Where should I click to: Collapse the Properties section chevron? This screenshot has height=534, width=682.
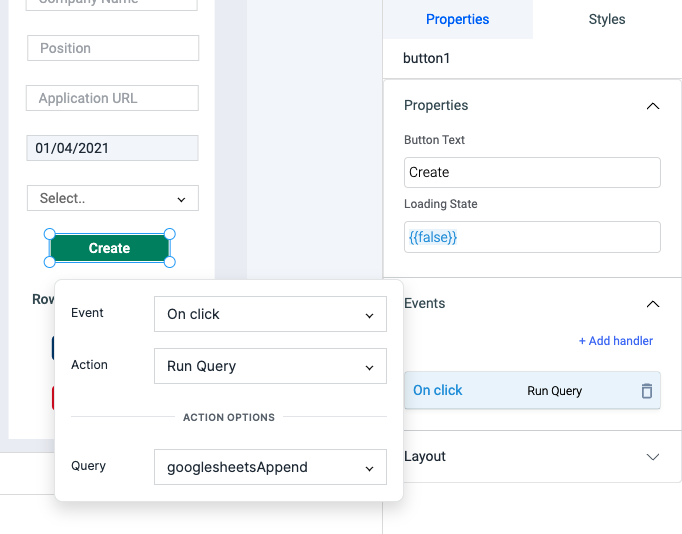(652, 105)
